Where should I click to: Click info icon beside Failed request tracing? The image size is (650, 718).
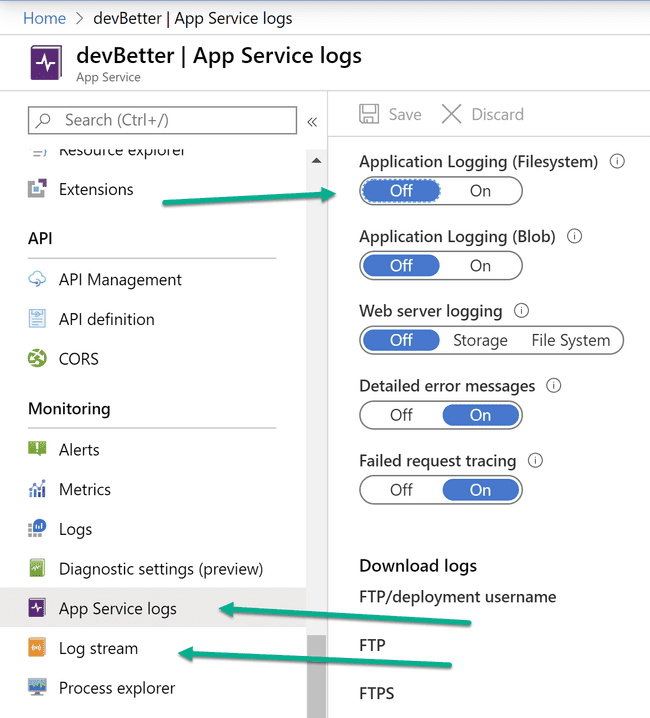pos(535,460)
